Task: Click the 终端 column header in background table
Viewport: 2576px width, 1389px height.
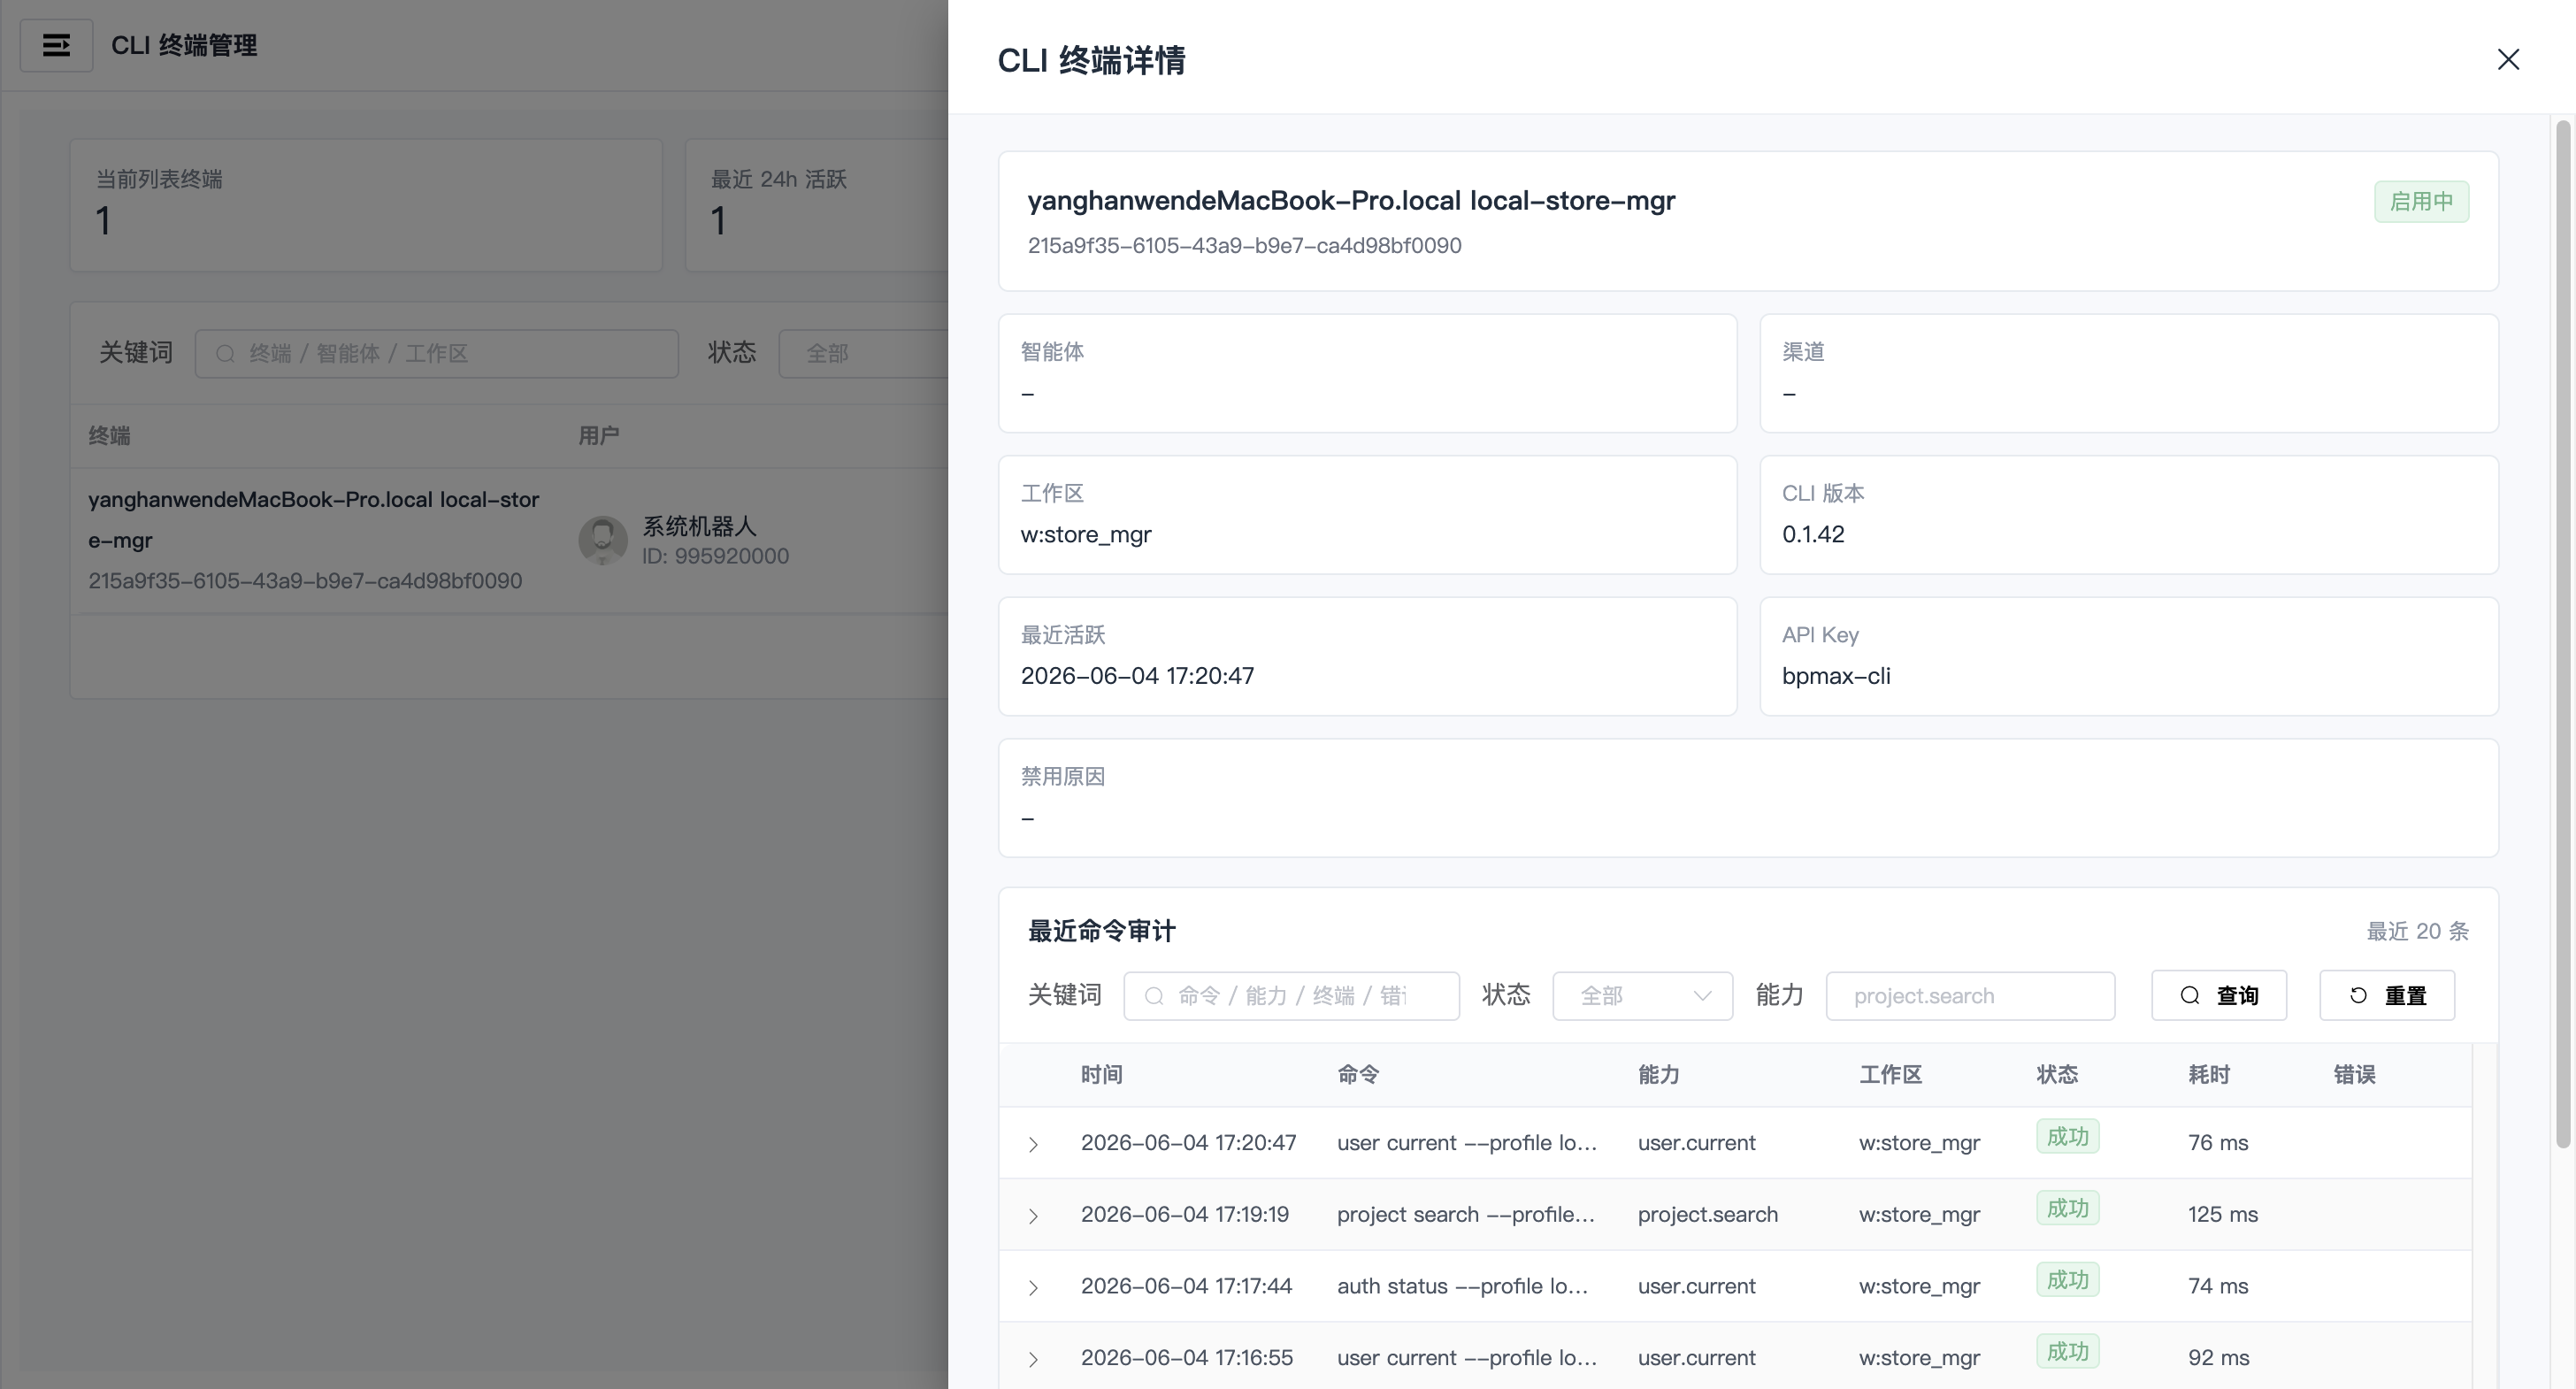Action: (x=109, y=436)
